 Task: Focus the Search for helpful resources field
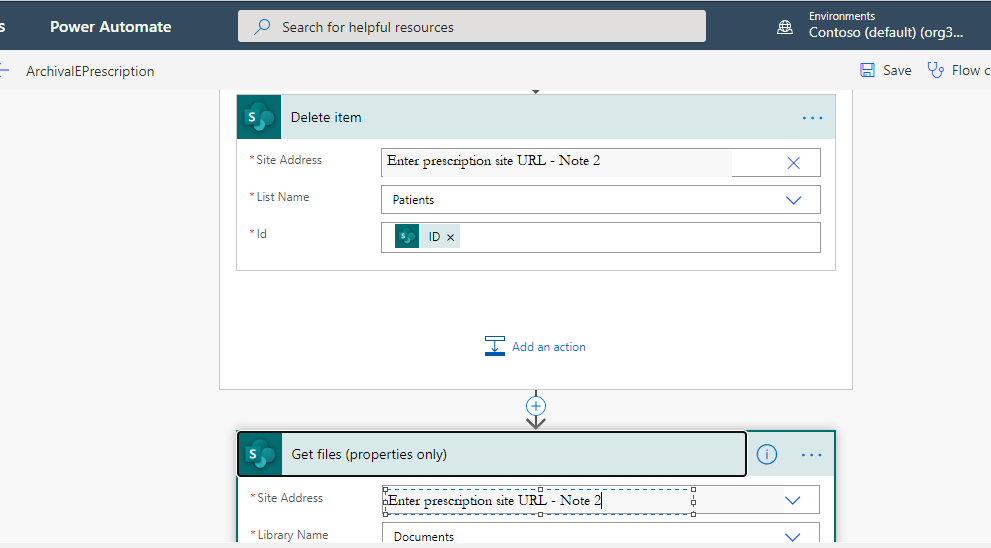point(471,27)
